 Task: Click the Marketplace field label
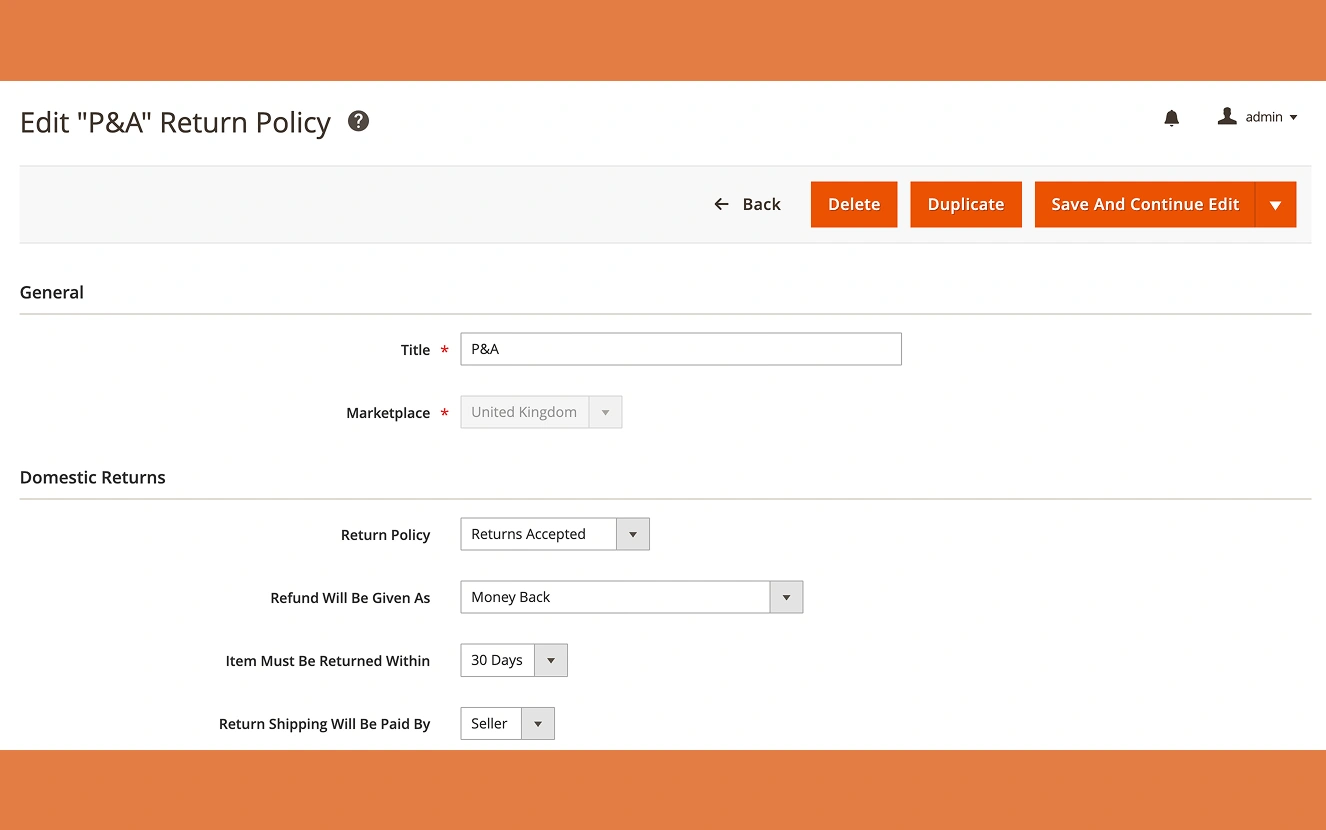(388, 413)
